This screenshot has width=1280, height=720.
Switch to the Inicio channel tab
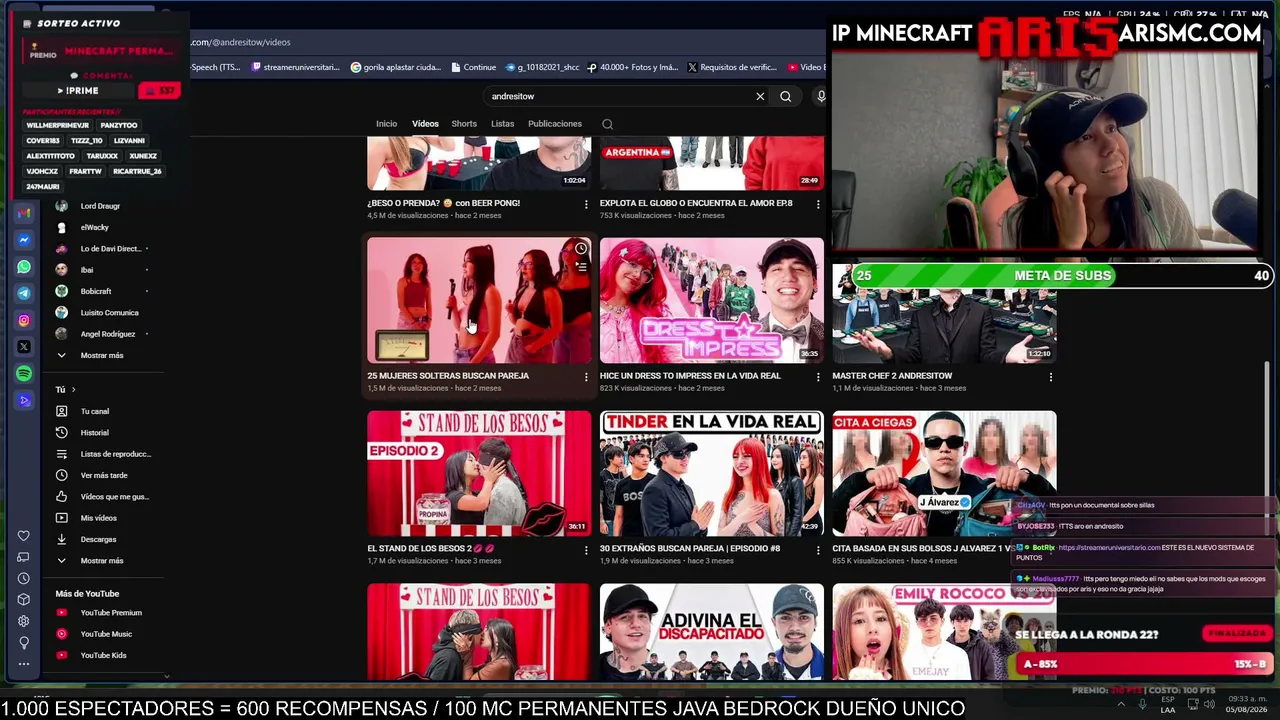pos(386,124)
